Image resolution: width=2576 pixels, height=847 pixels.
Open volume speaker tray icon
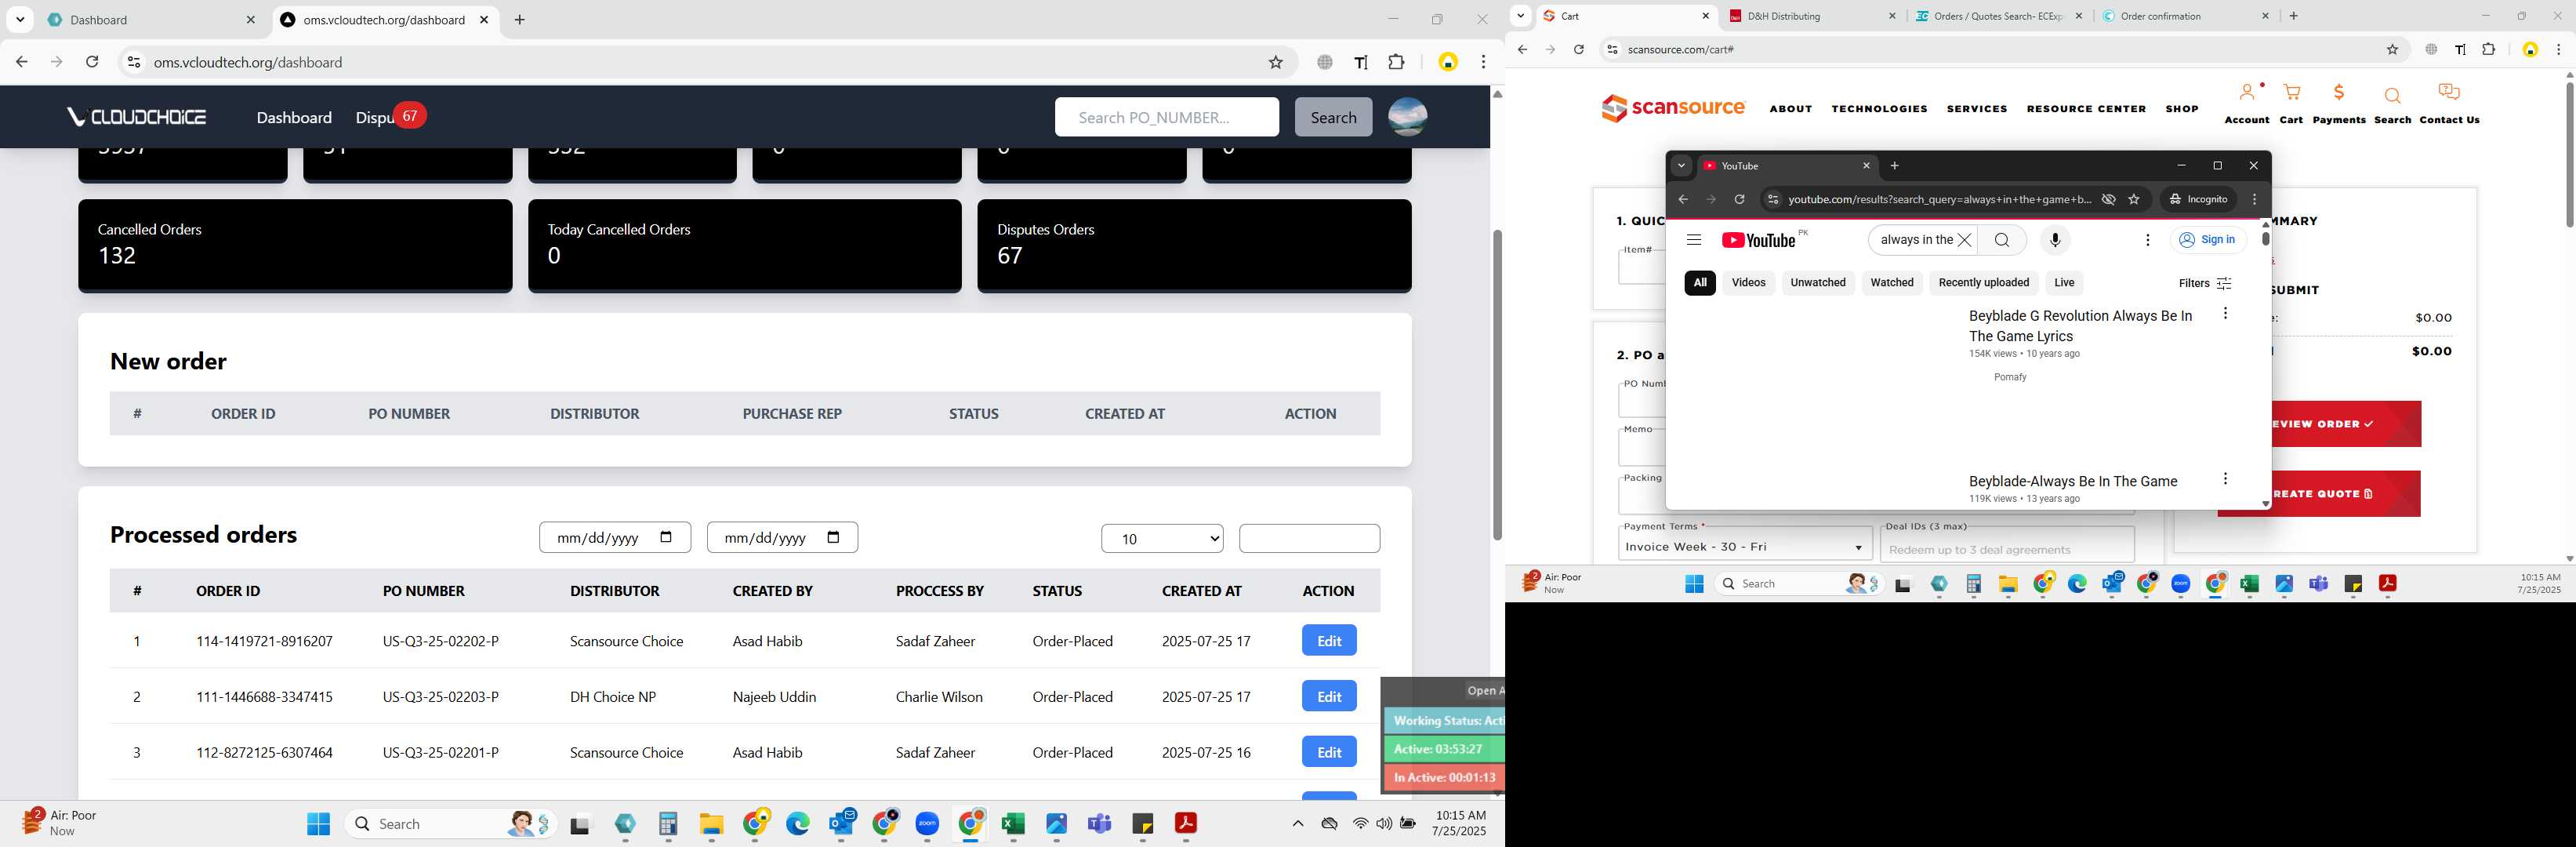pyautogui.click(x=1384, y=824)
